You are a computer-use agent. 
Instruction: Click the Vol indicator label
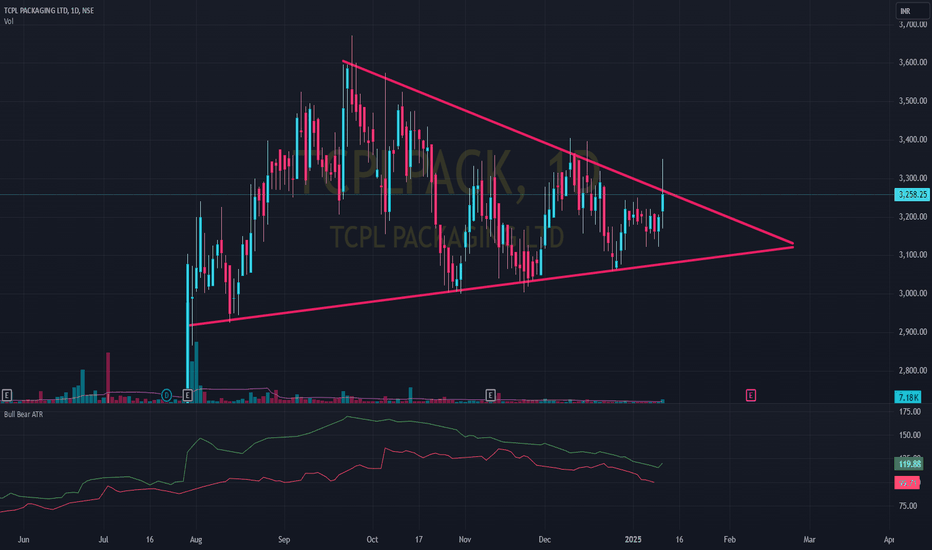tap(8, 21)
